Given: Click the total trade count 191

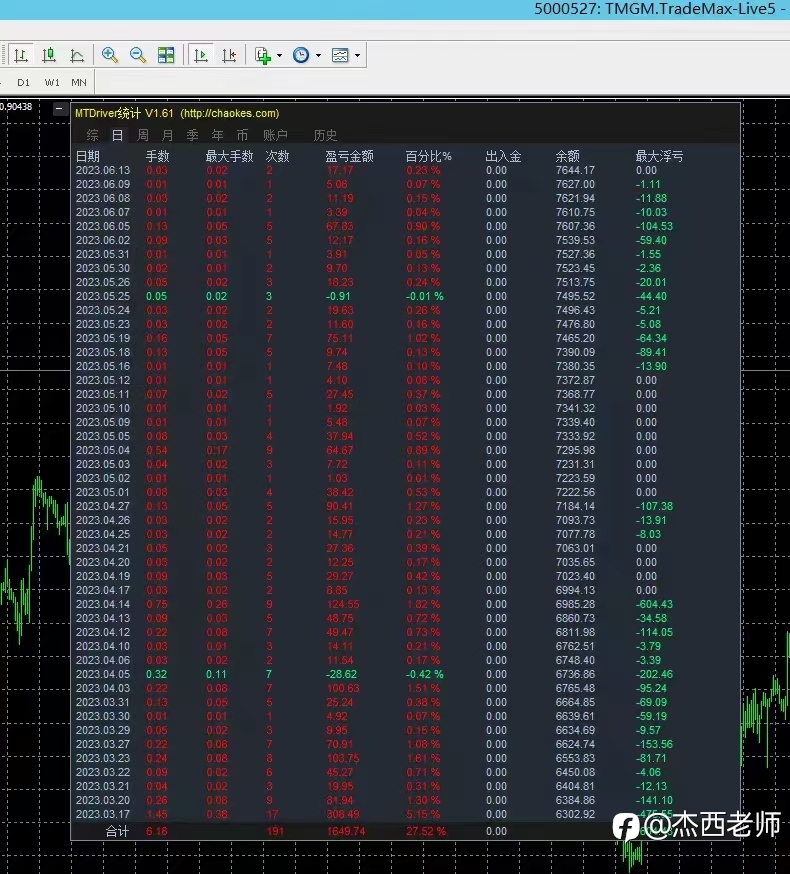Looking at the screenshot, I should pyautogui.click(x=275, y=831).
